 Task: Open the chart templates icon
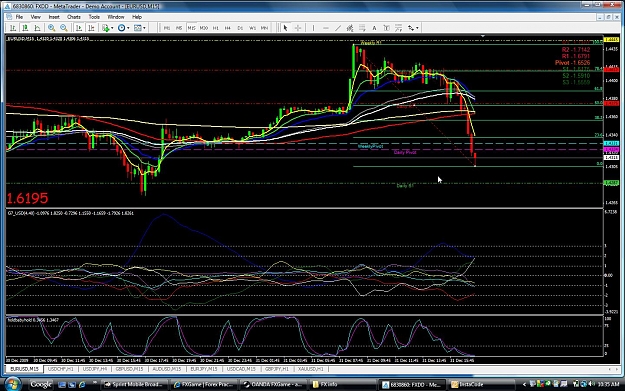point(138,28)
